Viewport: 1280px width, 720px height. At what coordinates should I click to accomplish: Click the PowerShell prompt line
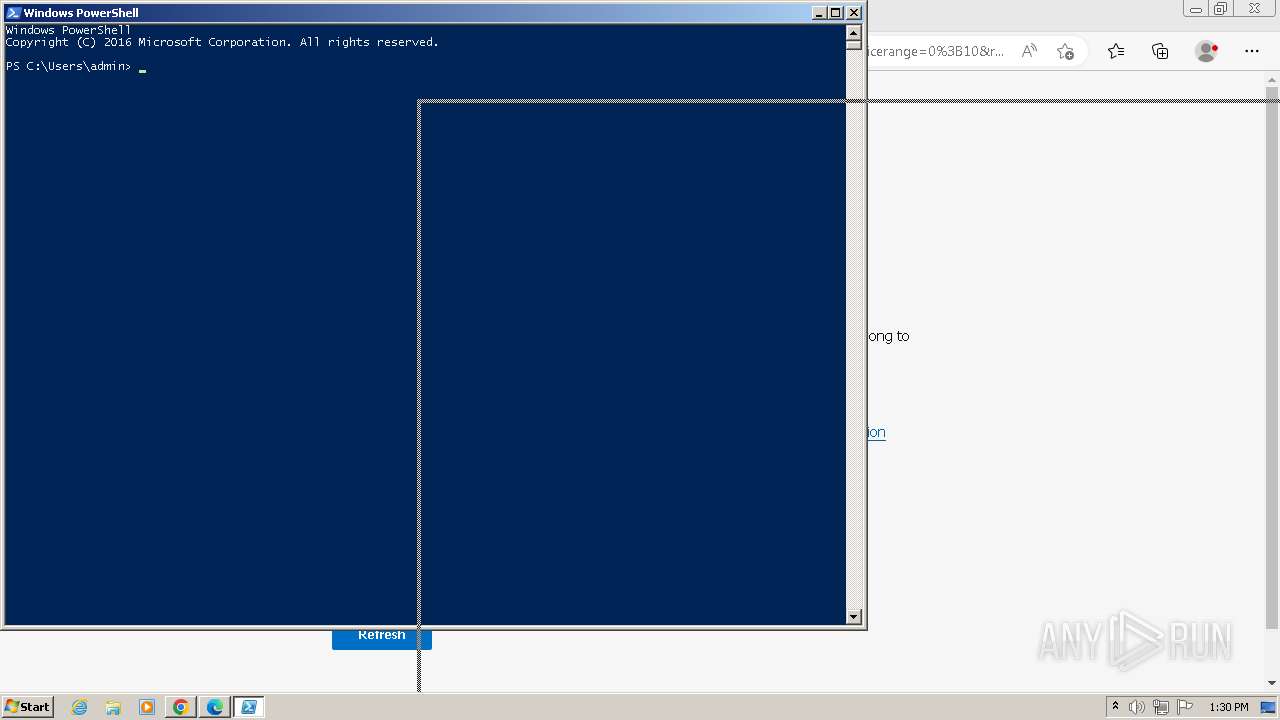click(76, 67)
